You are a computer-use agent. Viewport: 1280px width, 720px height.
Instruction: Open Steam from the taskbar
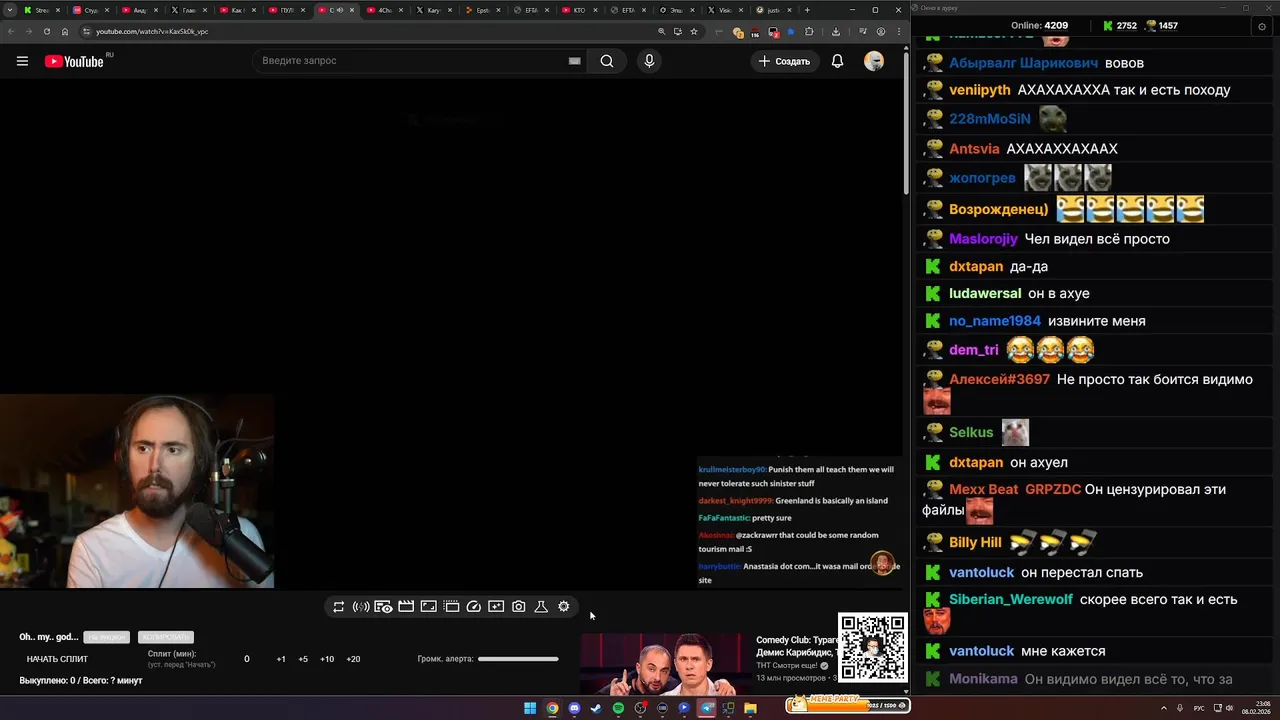(596, 708)
